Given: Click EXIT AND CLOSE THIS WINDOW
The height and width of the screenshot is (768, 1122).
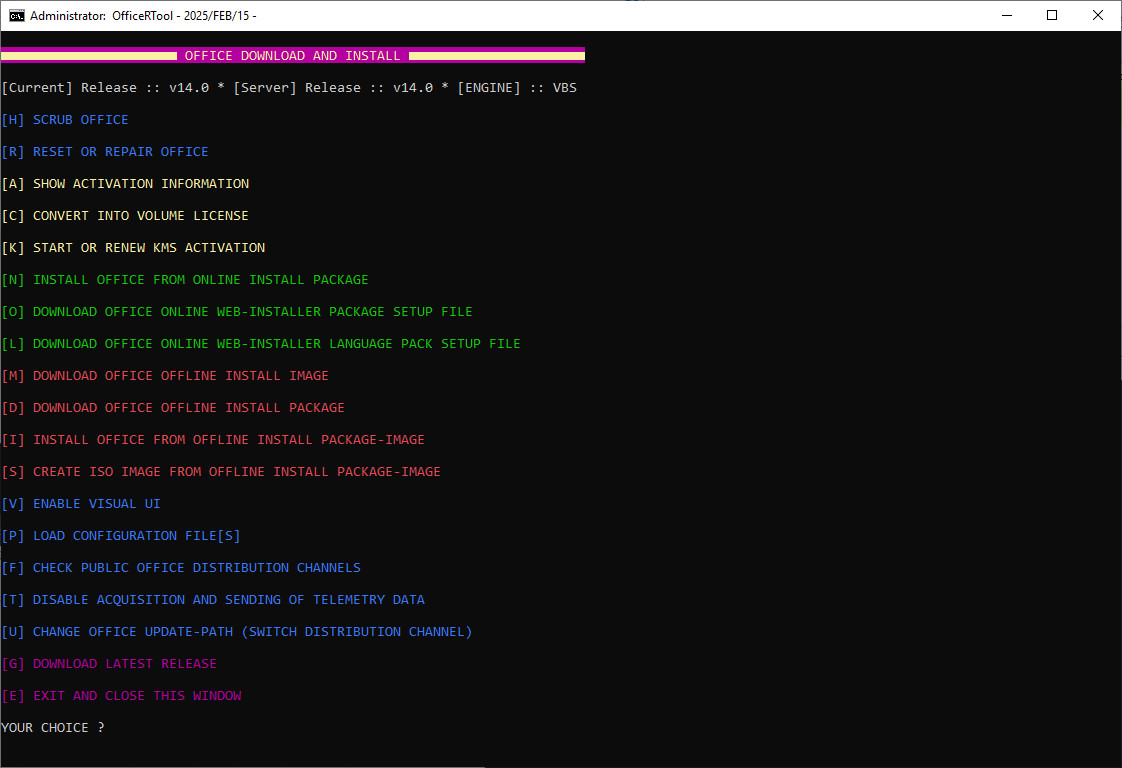Looking at the screenshot, I should [x=137, y=696].
